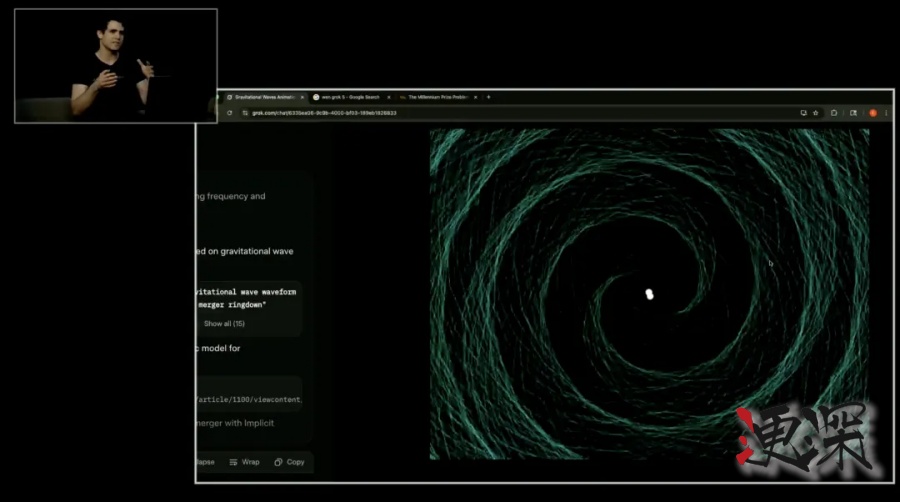The width and height of the screenshot is (900, 502).
Task: Copy the code block contents
Action: pos(289,462)
